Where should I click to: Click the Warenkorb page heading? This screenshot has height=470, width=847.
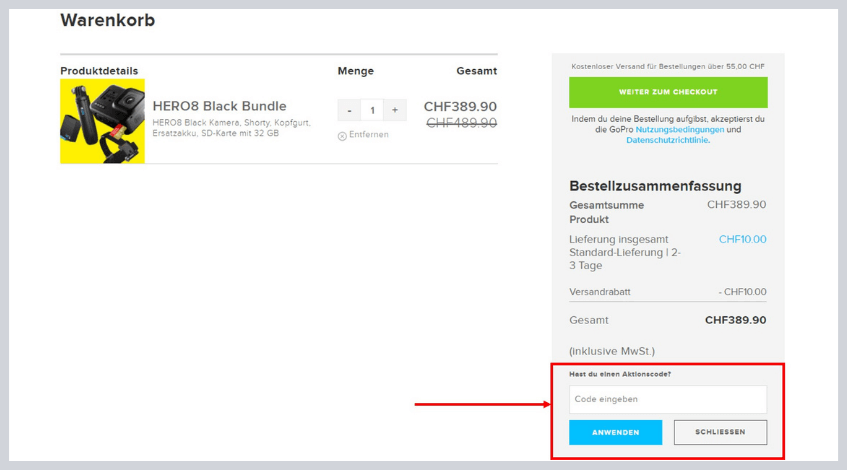click(x=107, y=21)
